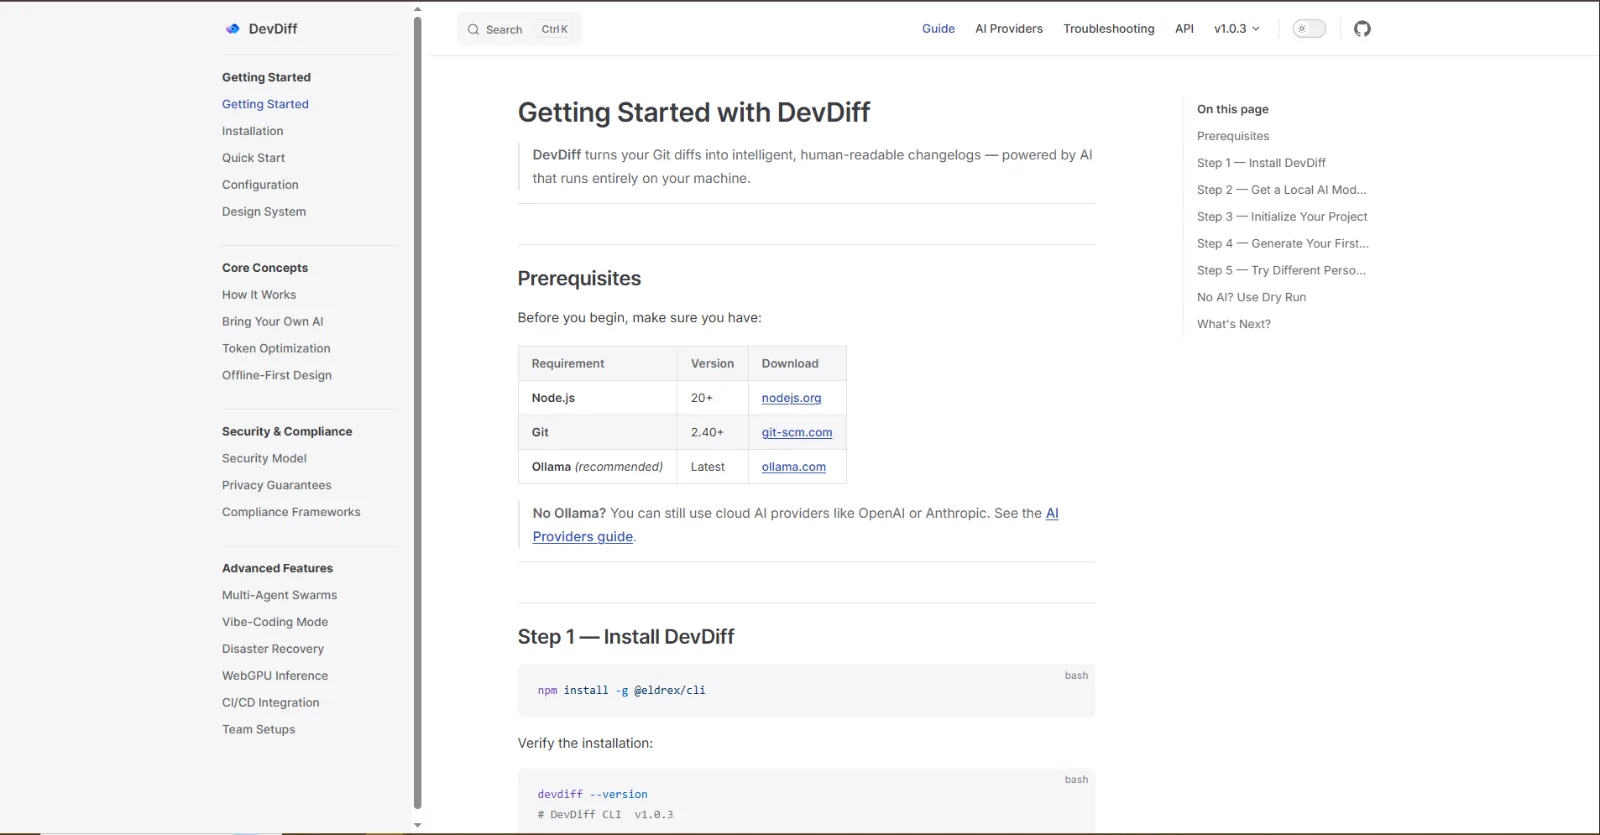Open the Troubleshooting nav item
The image size is (1600, 835).
coord(1109,29)
